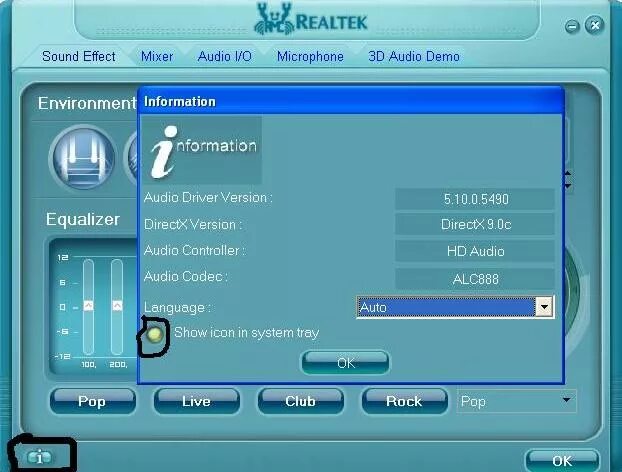Click the DirectX 9.0c value field
This screenshot has width=622, height=472.
pos(475,224)
